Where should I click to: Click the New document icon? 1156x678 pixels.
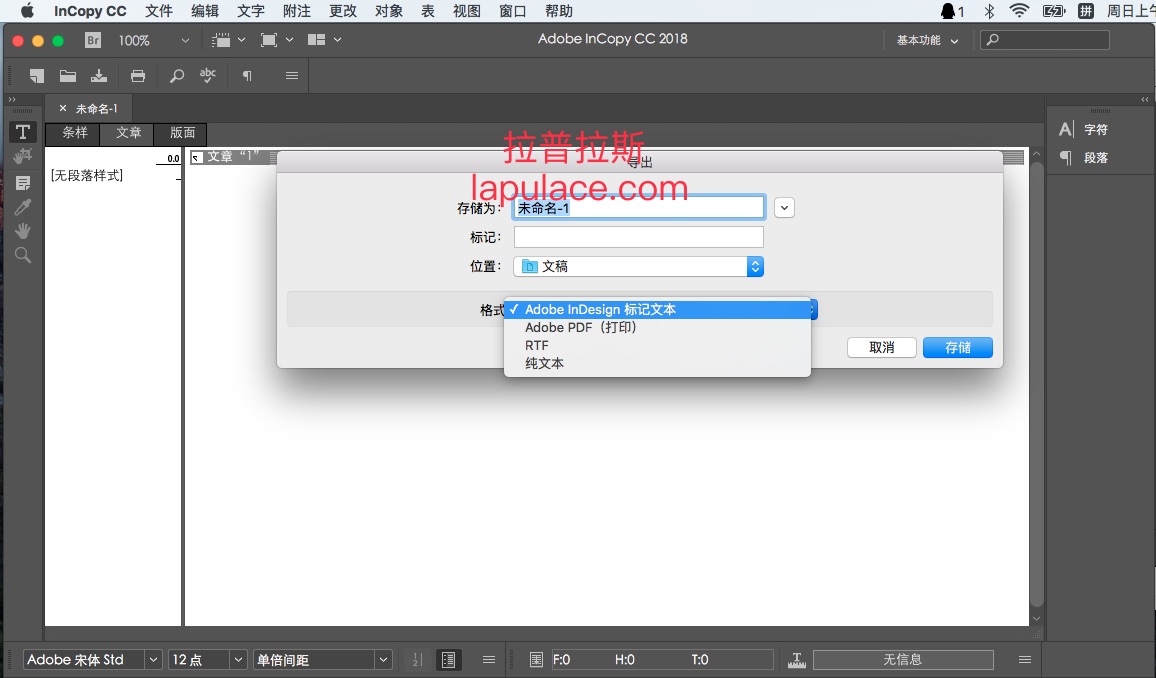(36, 75)
